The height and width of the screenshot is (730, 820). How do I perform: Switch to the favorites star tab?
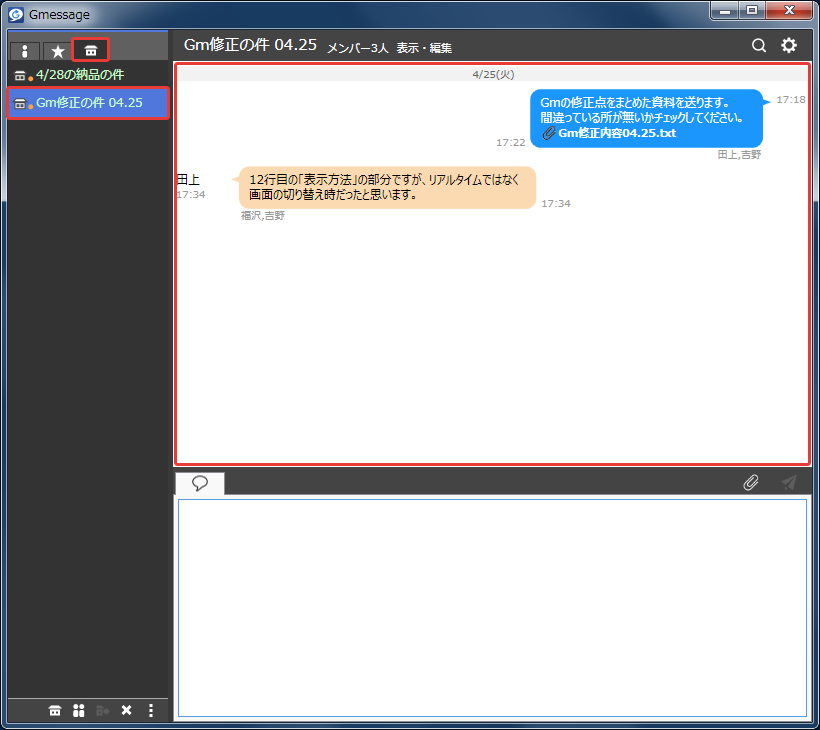pos(58,51)
